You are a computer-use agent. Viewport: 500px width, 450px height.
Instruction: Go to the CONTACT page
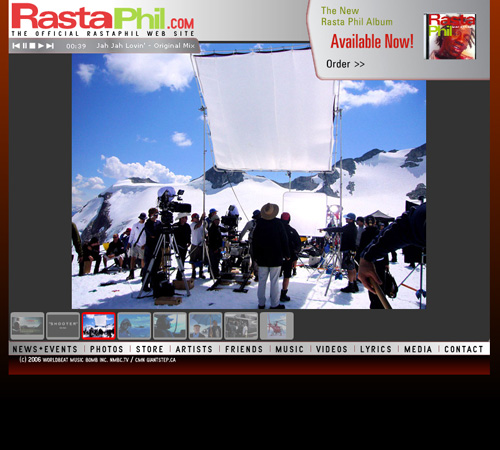click(464, 349)
